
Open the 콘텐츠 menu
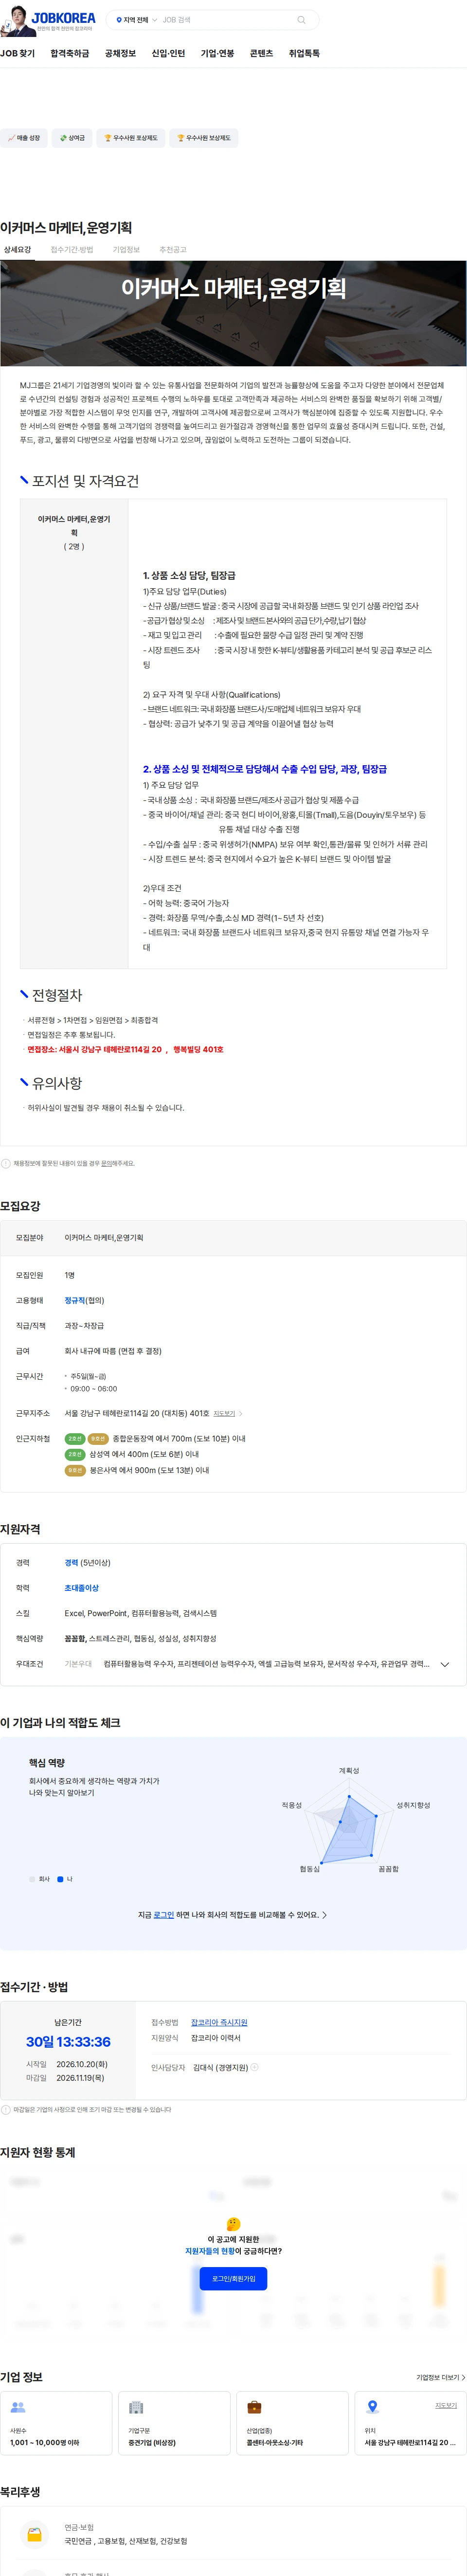click(x=262, y=54)
